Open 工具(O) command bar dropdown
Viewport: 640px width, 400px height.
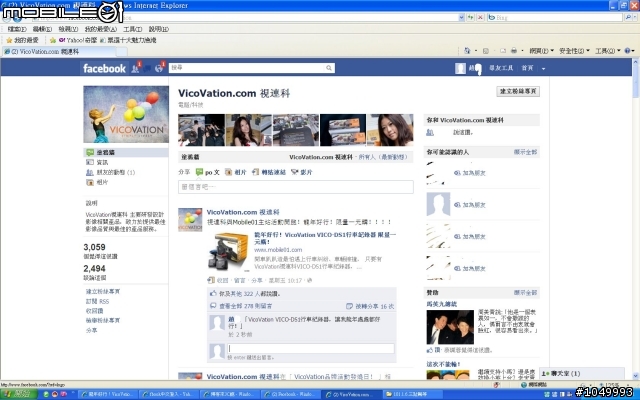(x=607, y=51)
